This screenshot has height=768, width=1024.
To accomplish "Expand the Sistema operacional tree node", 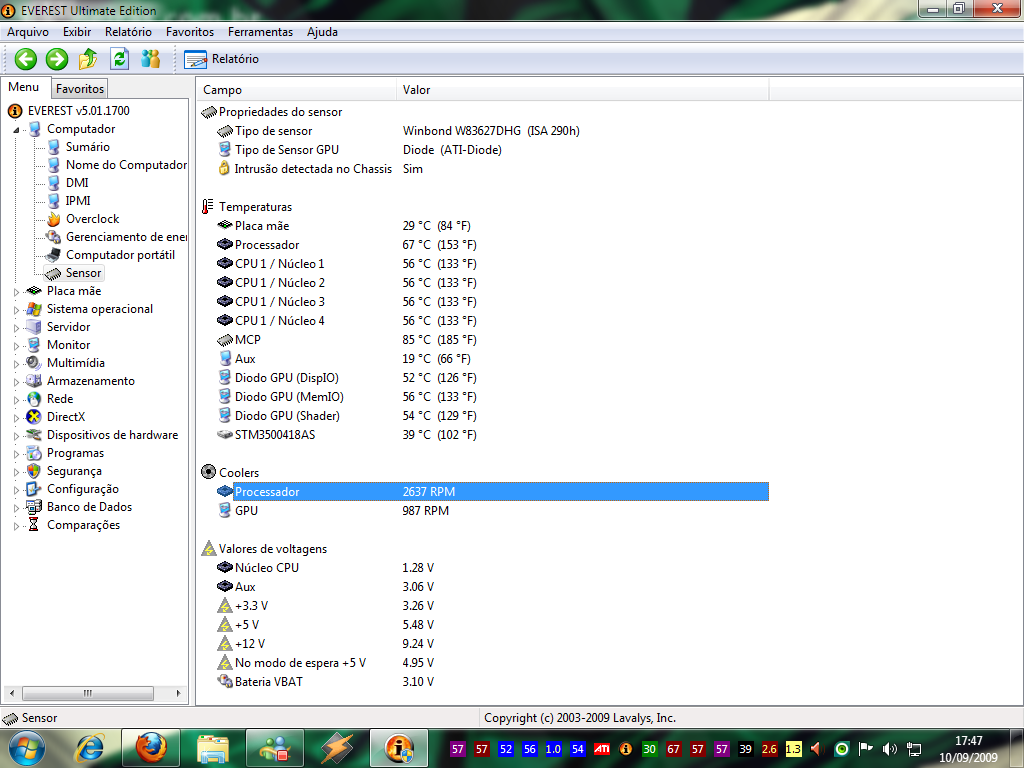I will tap(16, 310).
